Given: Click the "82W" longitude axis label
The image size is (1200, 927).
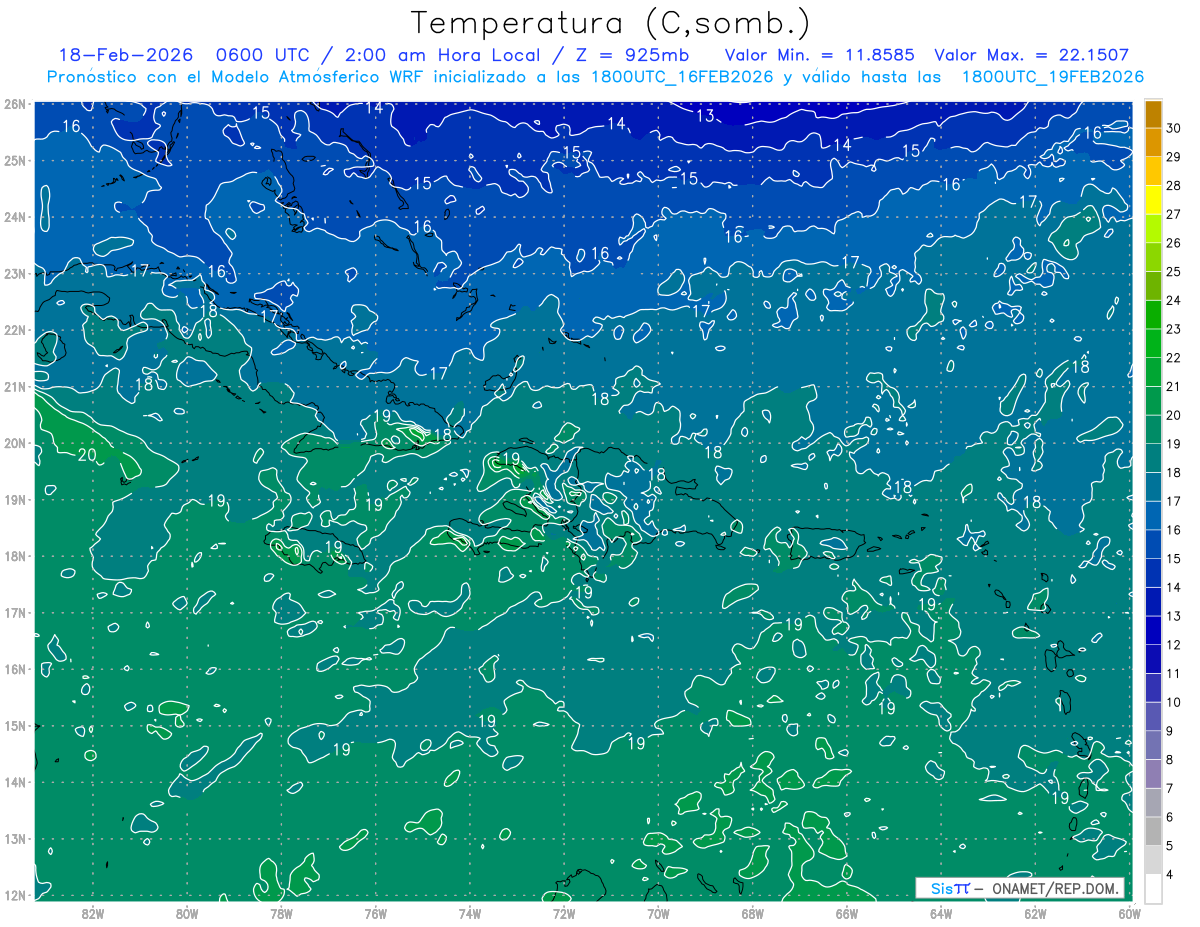Looking at the screenshot, I should coord(93,913).
